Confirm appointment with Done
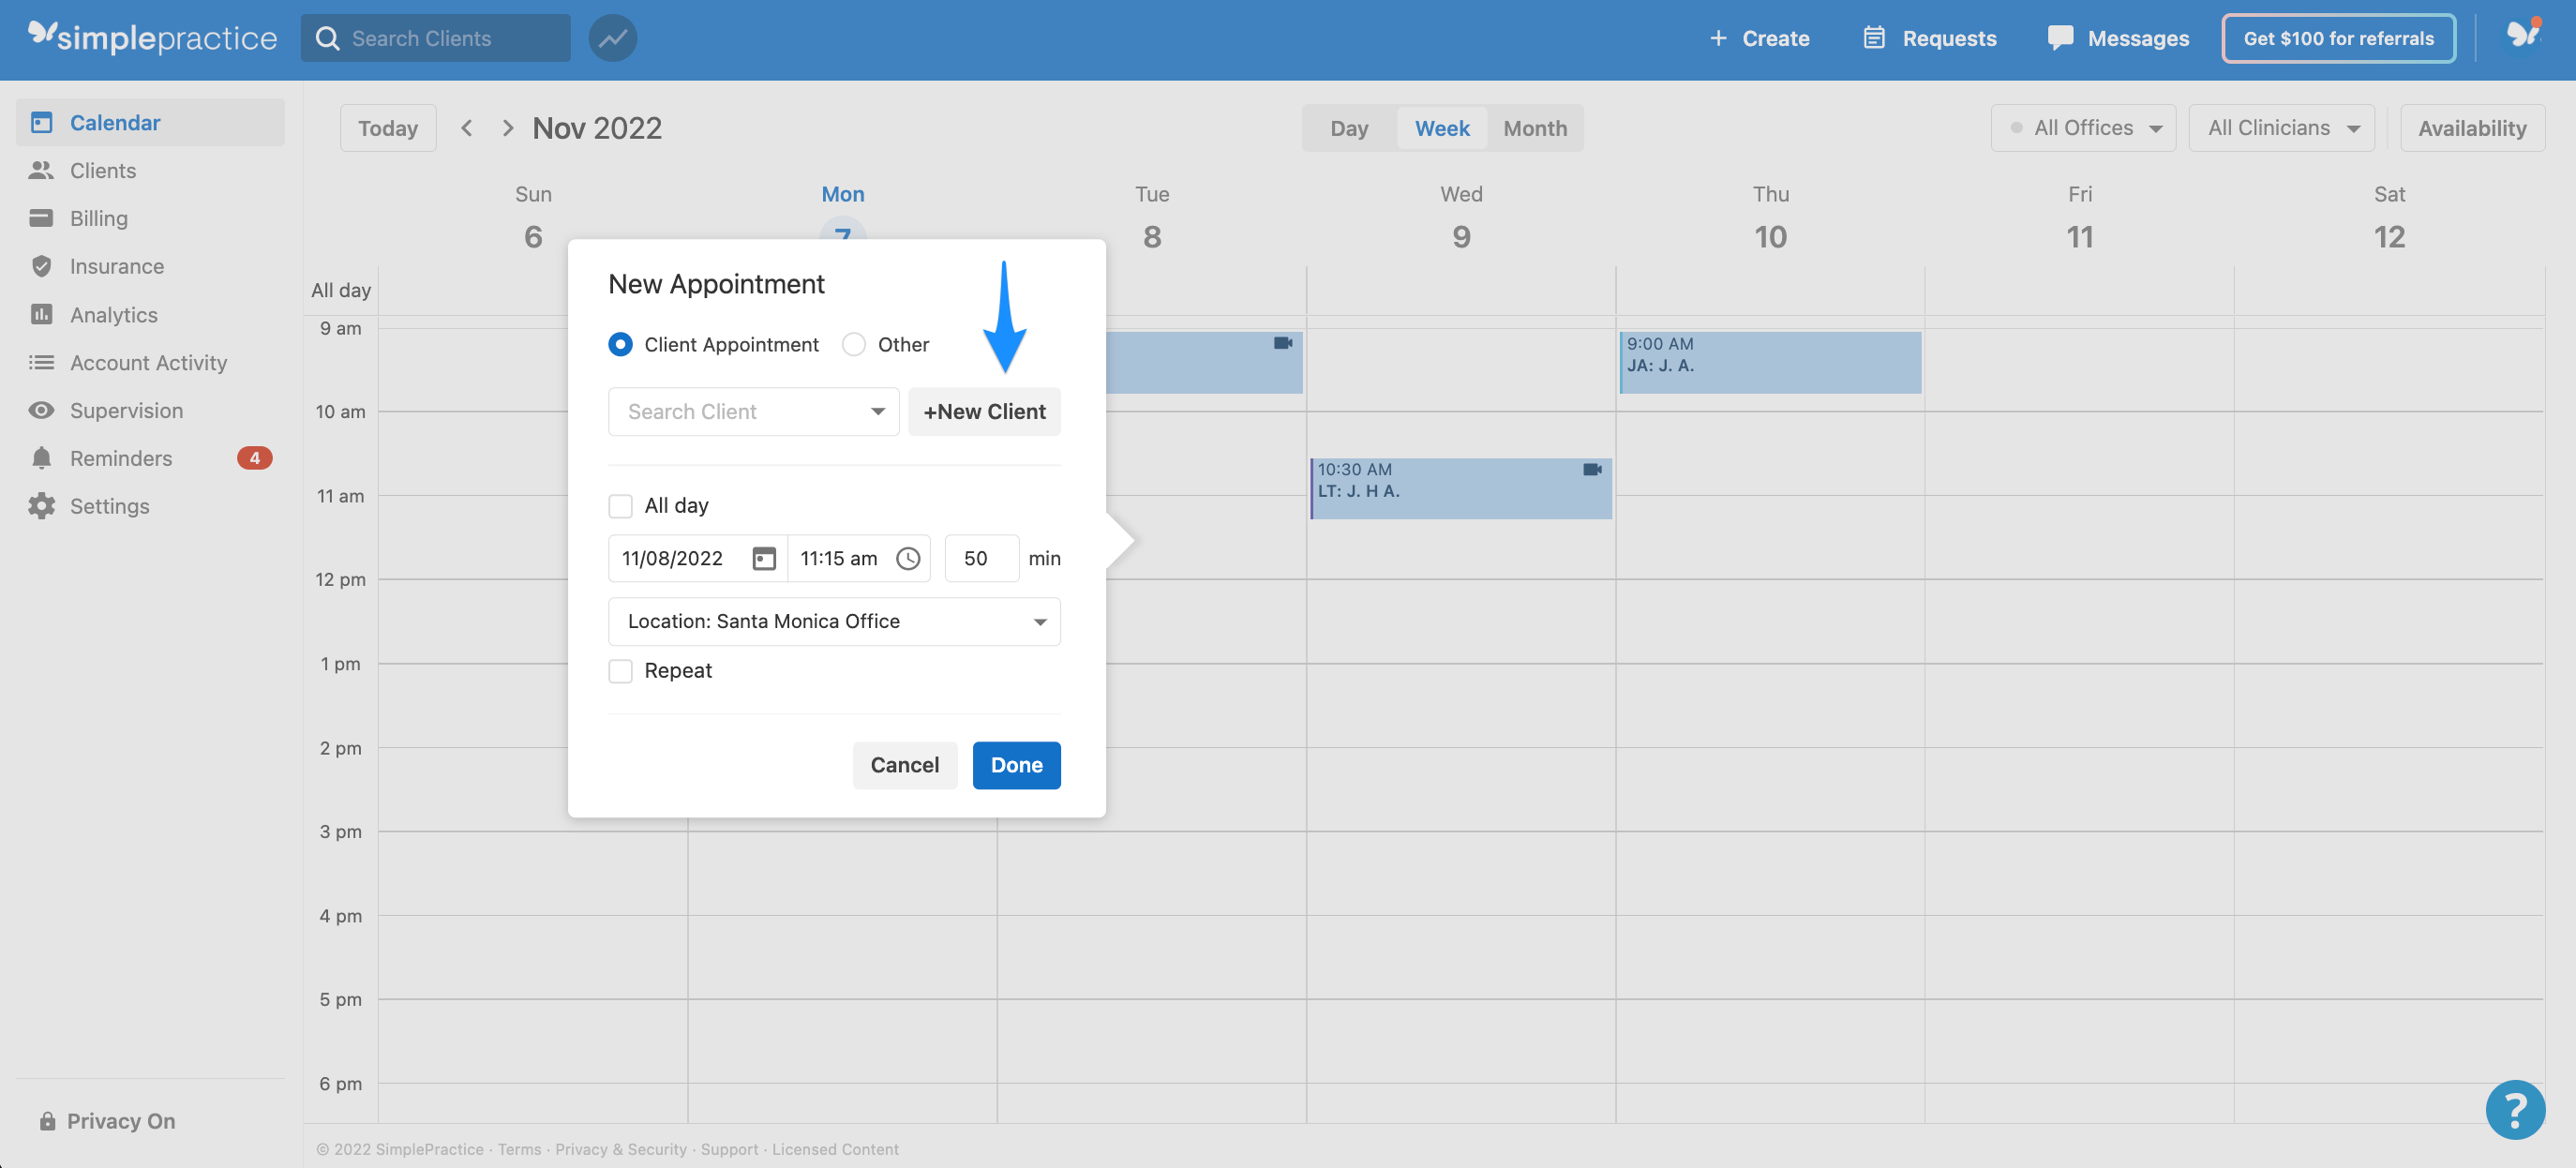 tap(1016, 765)
